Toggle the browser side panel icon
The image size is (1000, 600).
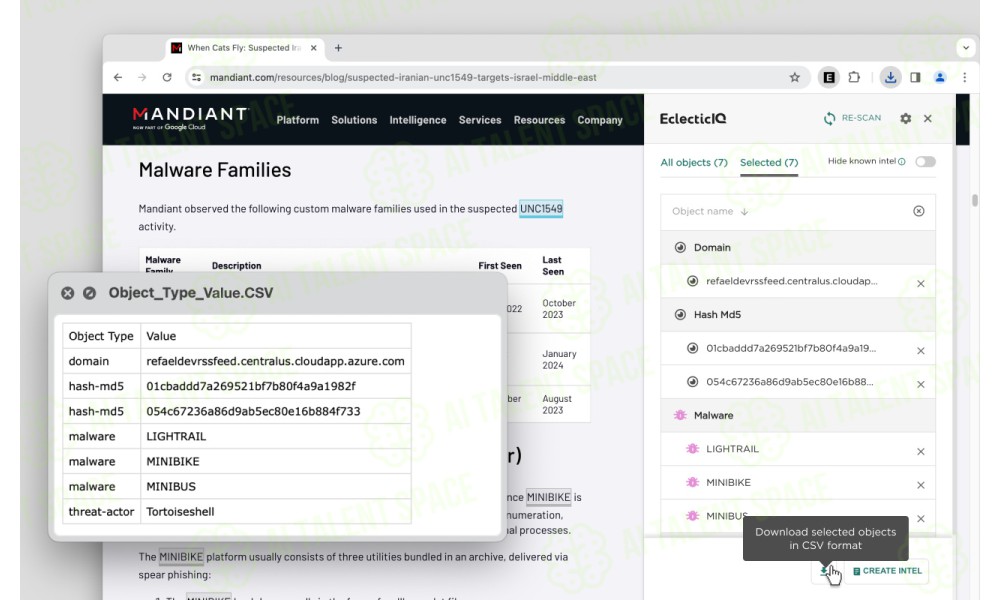coord(915,77)
